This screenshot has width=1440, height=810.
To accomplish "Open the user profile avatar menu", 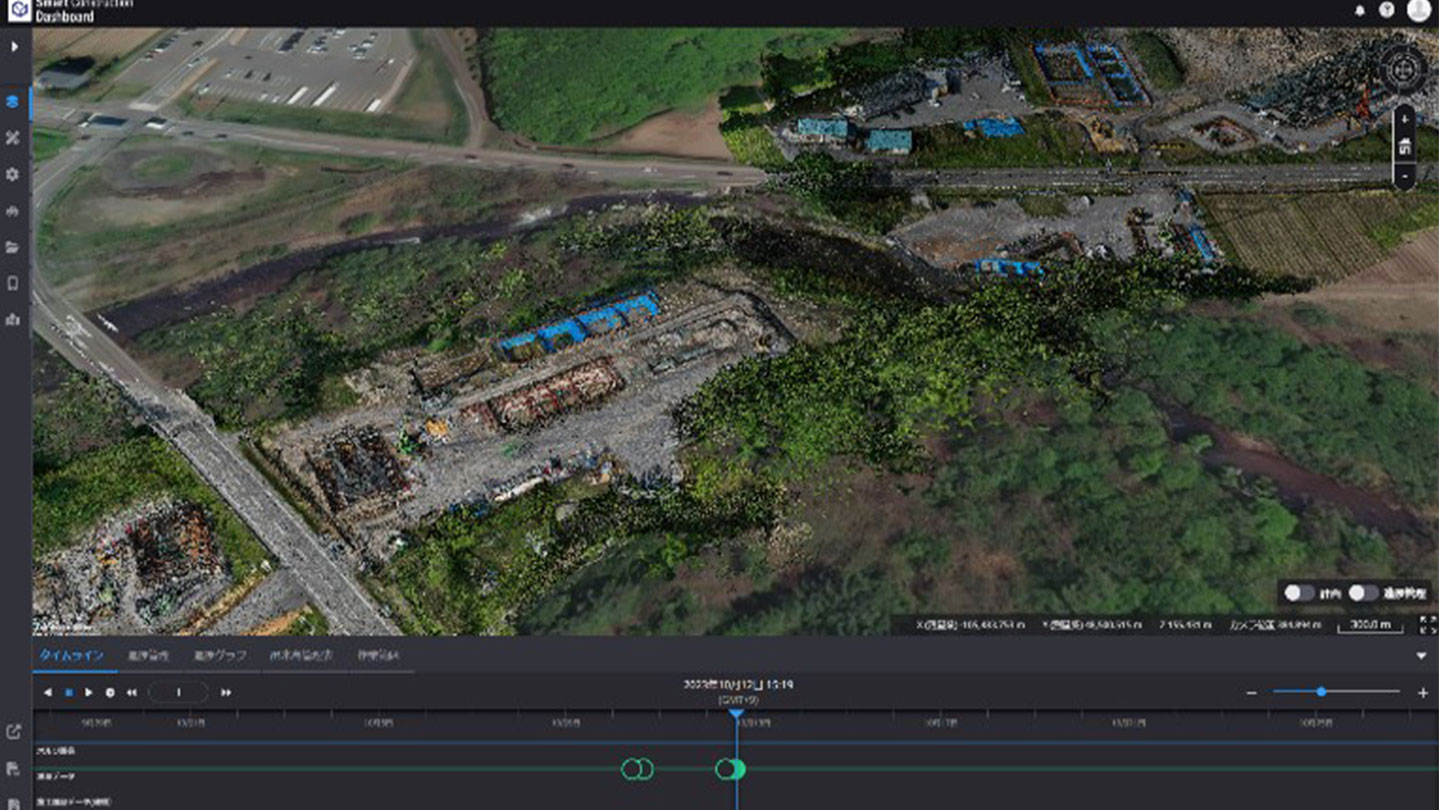I will [1418, 10].
